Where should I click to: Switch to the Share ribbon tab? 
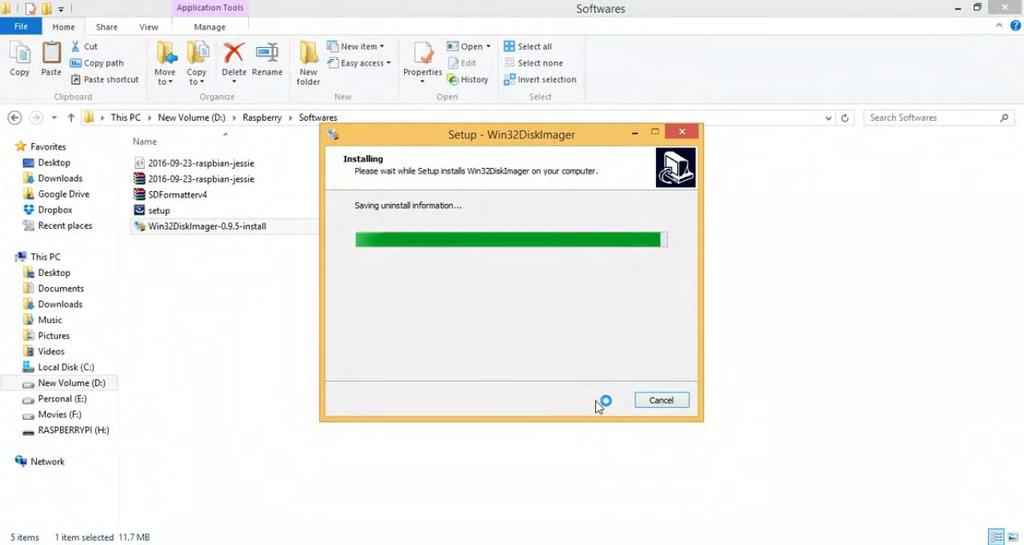[106, 27]
